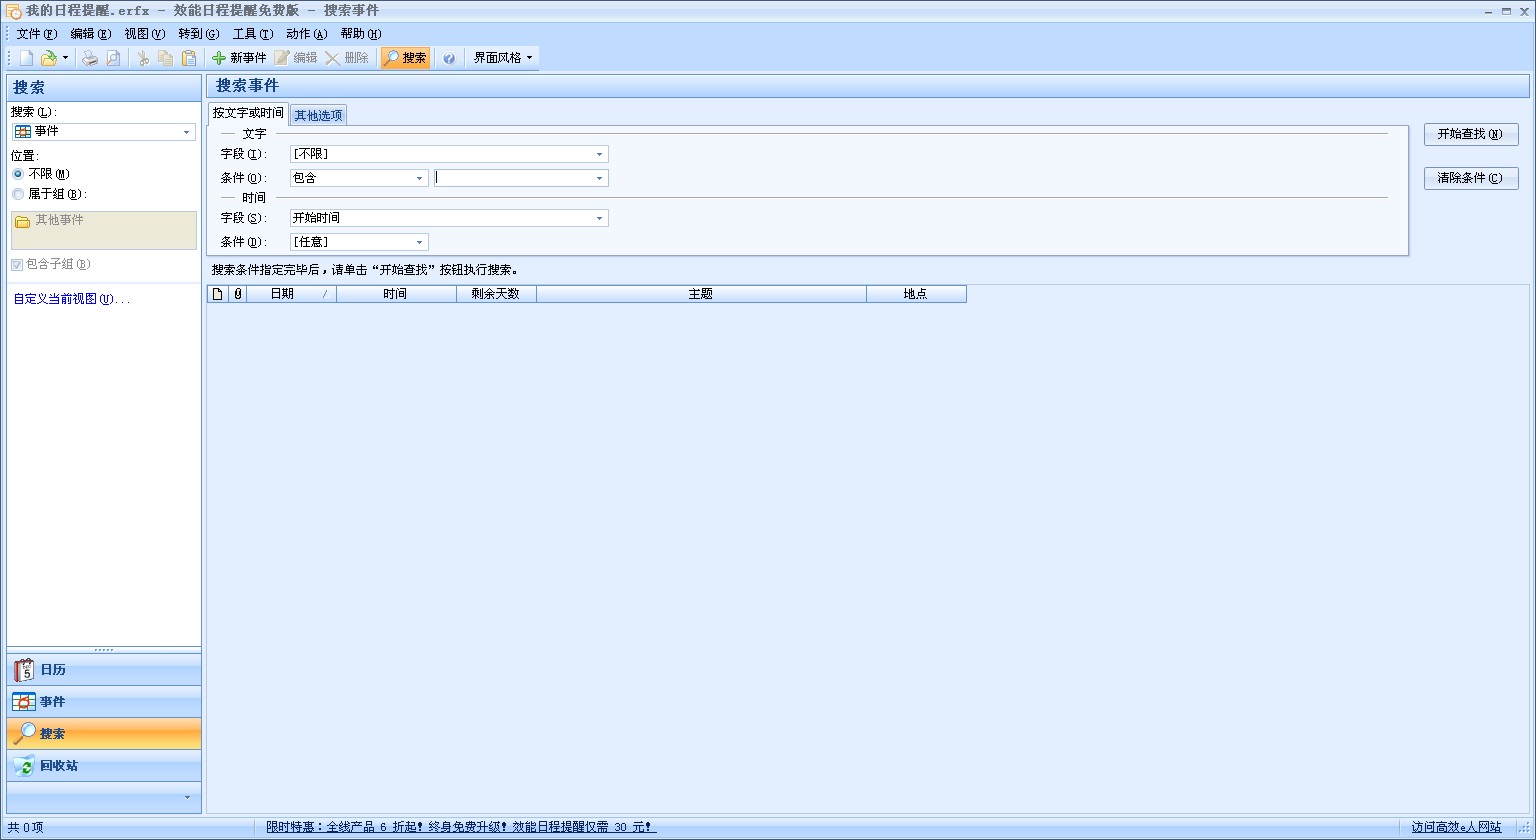Click the application icon in title bar

point(14,11)
